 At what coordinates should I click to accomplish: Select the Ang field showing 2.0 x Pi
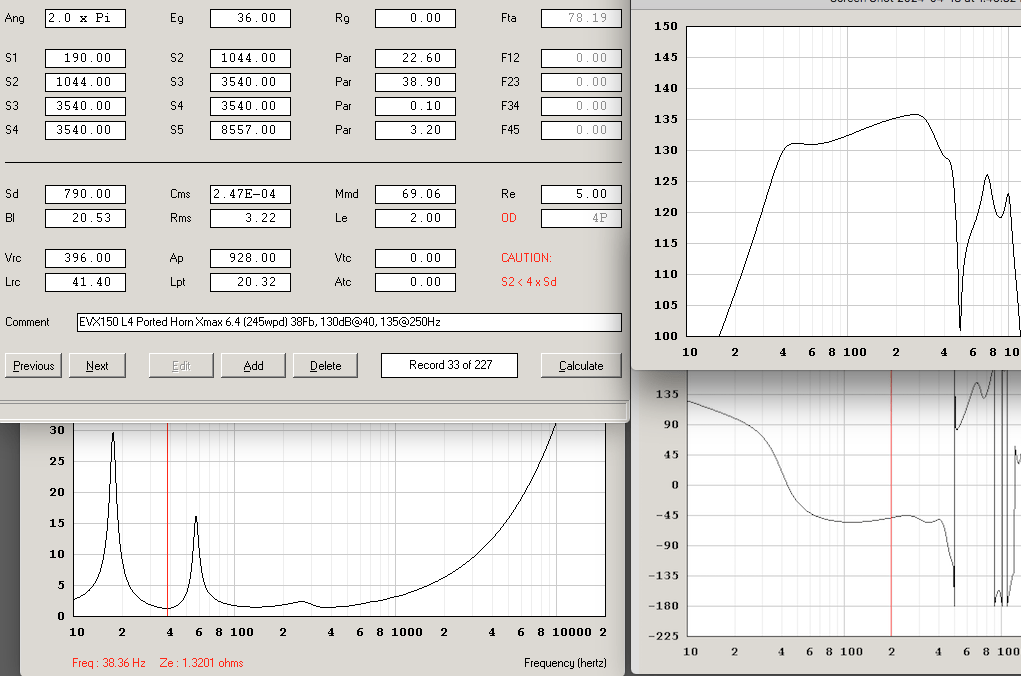coord(85,18)
